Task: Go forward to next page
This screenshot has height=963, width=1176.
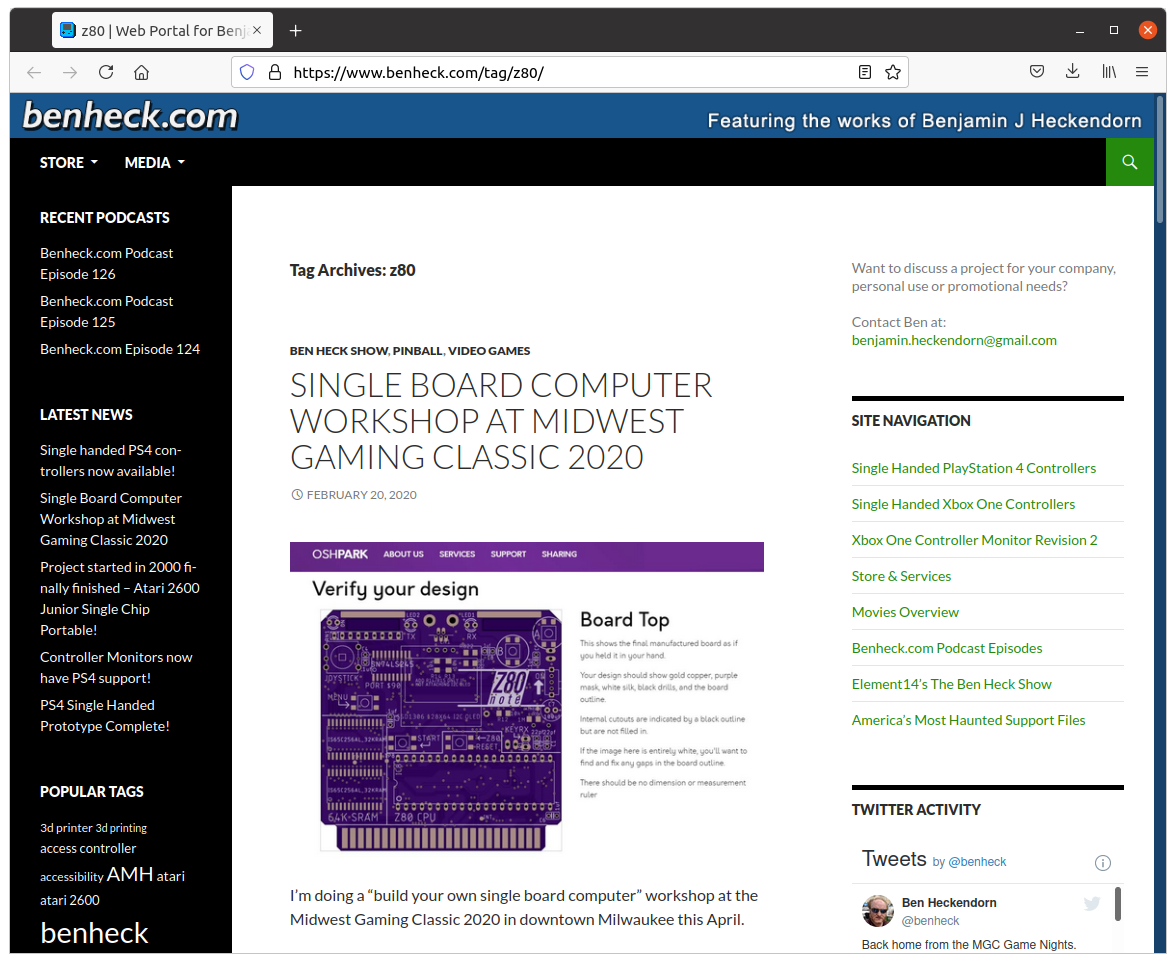Action: 70,72
